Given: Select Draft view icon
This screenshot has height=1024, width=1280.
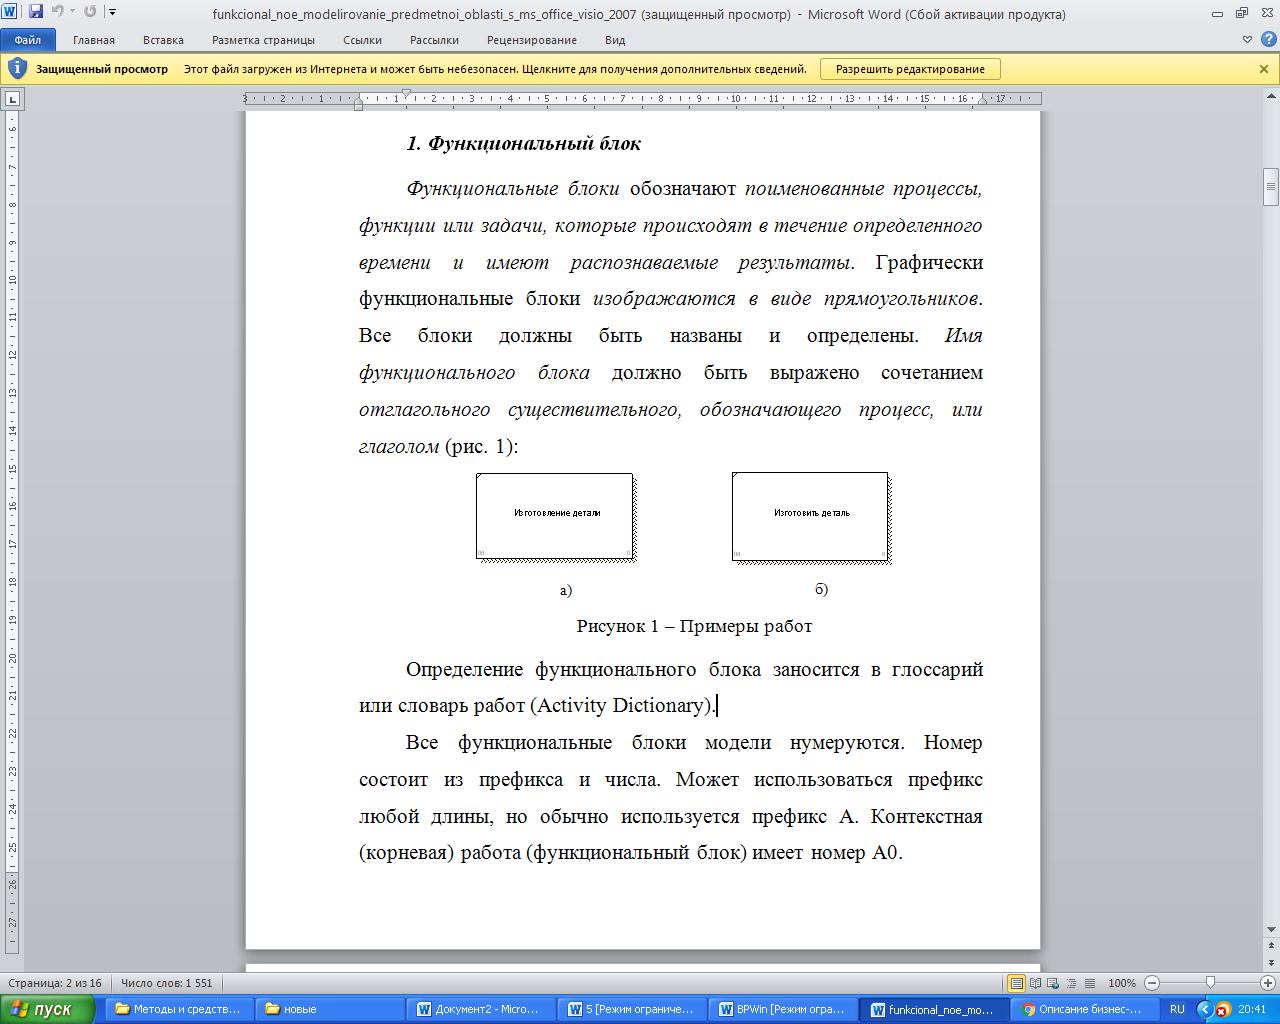Looking at the screenshot, I should coord(1090,983).
